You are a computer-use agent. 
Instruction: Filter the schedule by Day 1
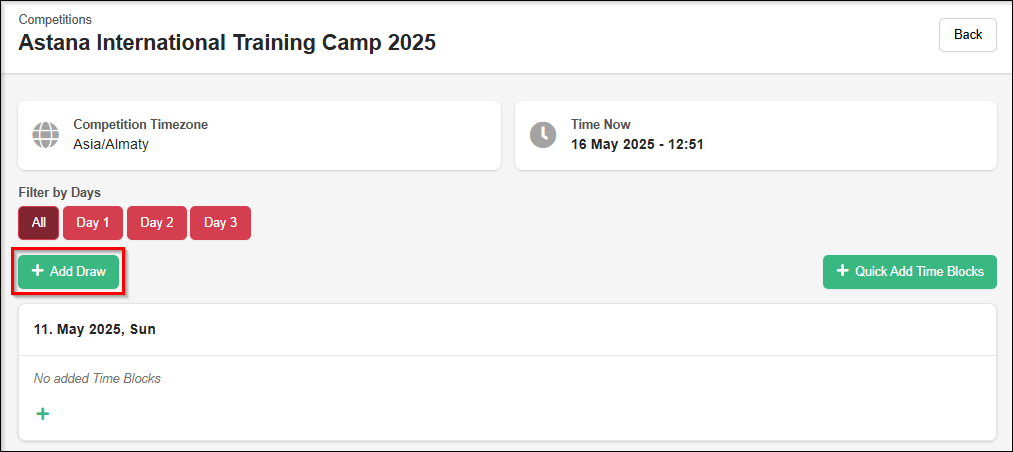93,223
